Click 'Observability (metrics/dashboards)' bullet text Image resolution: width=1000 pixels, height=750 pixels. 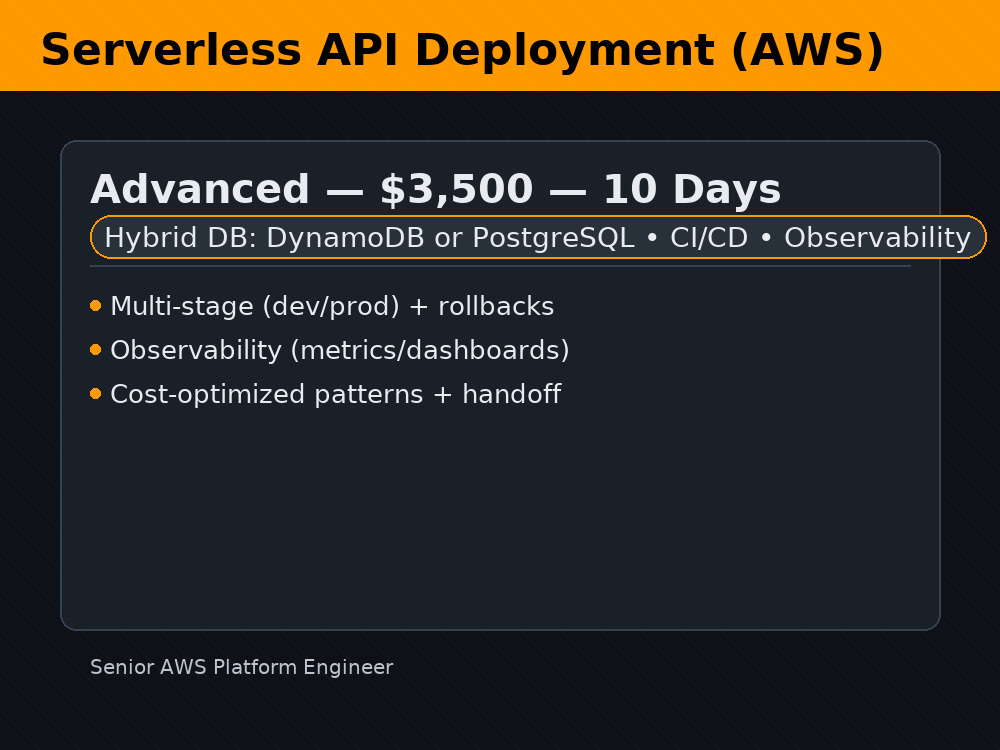point(340,350)
